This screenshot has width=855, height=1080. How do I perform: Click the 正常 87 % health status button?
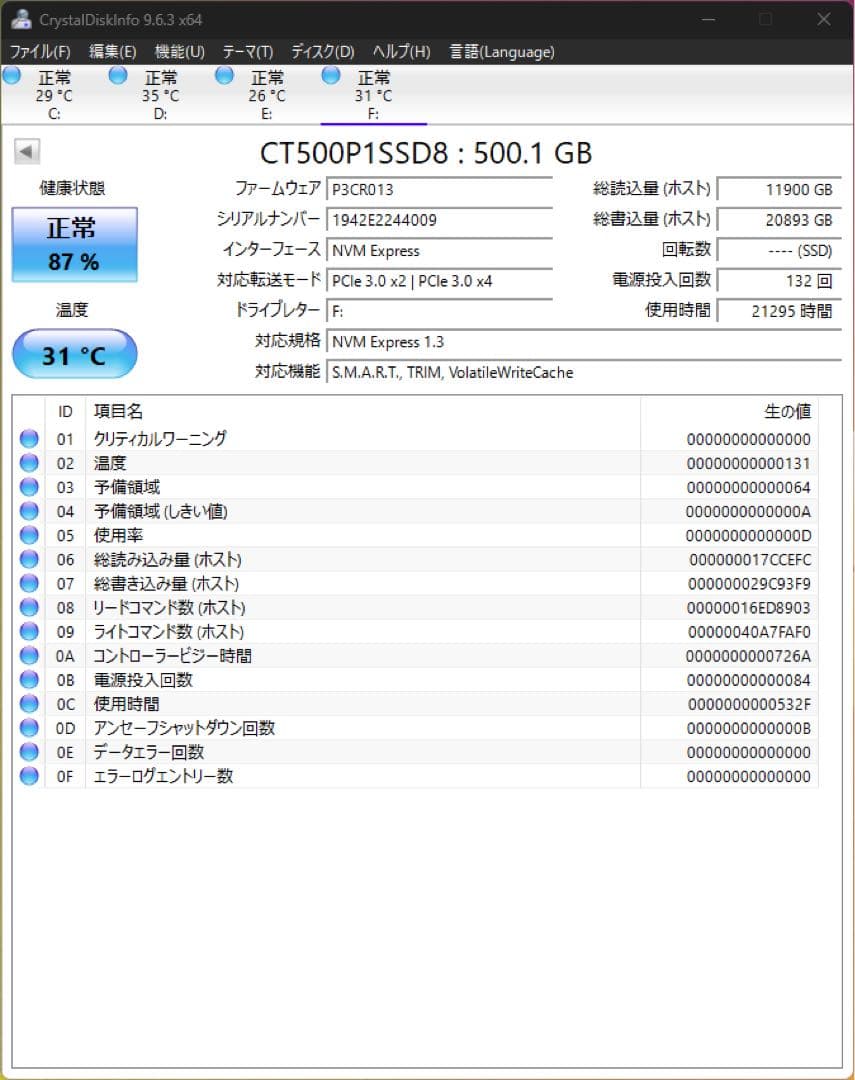(x=74, y=245)
